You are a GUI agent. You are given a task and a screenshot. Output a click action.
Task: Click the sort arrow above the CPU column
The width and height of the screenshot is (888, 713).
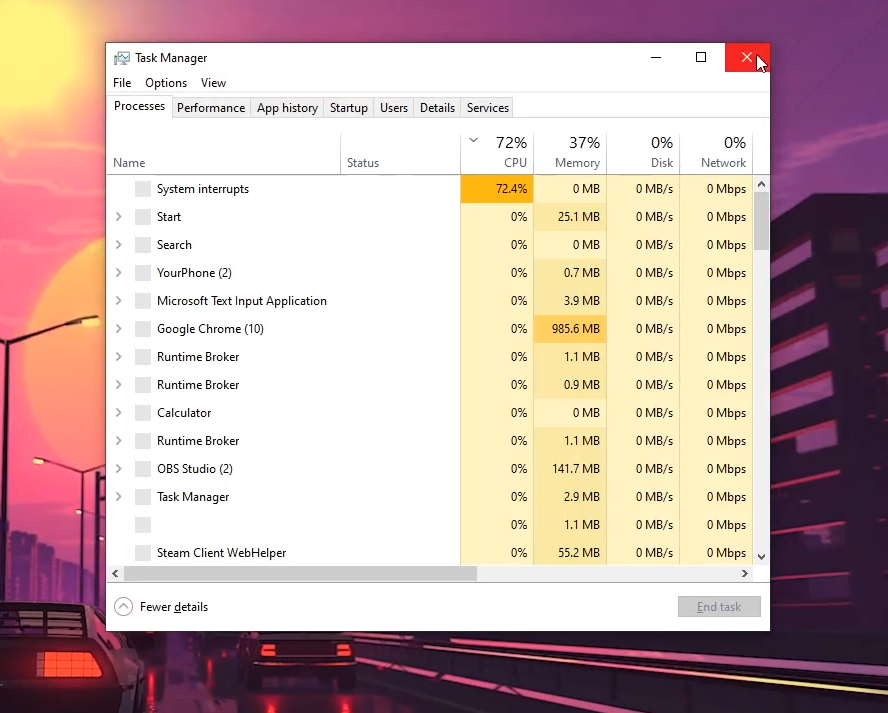473,140
